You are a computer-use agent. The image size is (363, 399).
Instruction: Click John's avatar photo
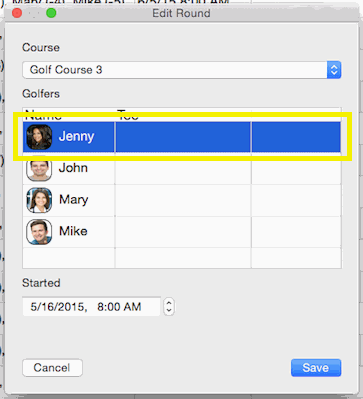[39, 168]
